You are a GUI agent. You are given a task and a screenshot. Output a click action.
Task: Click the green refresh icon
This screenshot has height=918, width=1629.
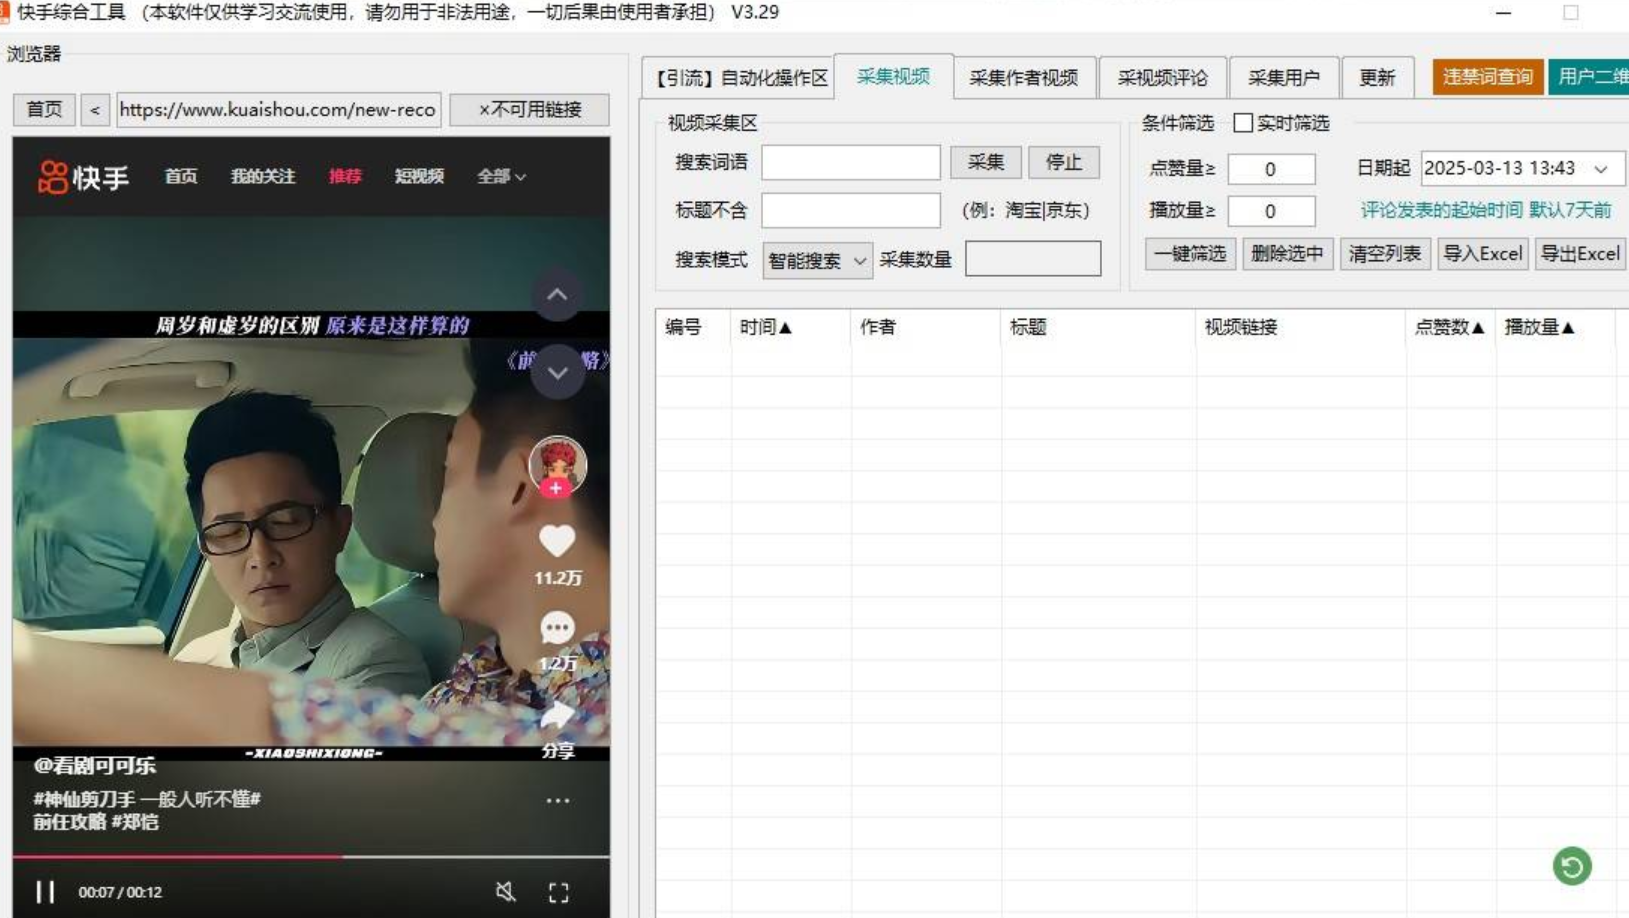[x=1572, y=868]
